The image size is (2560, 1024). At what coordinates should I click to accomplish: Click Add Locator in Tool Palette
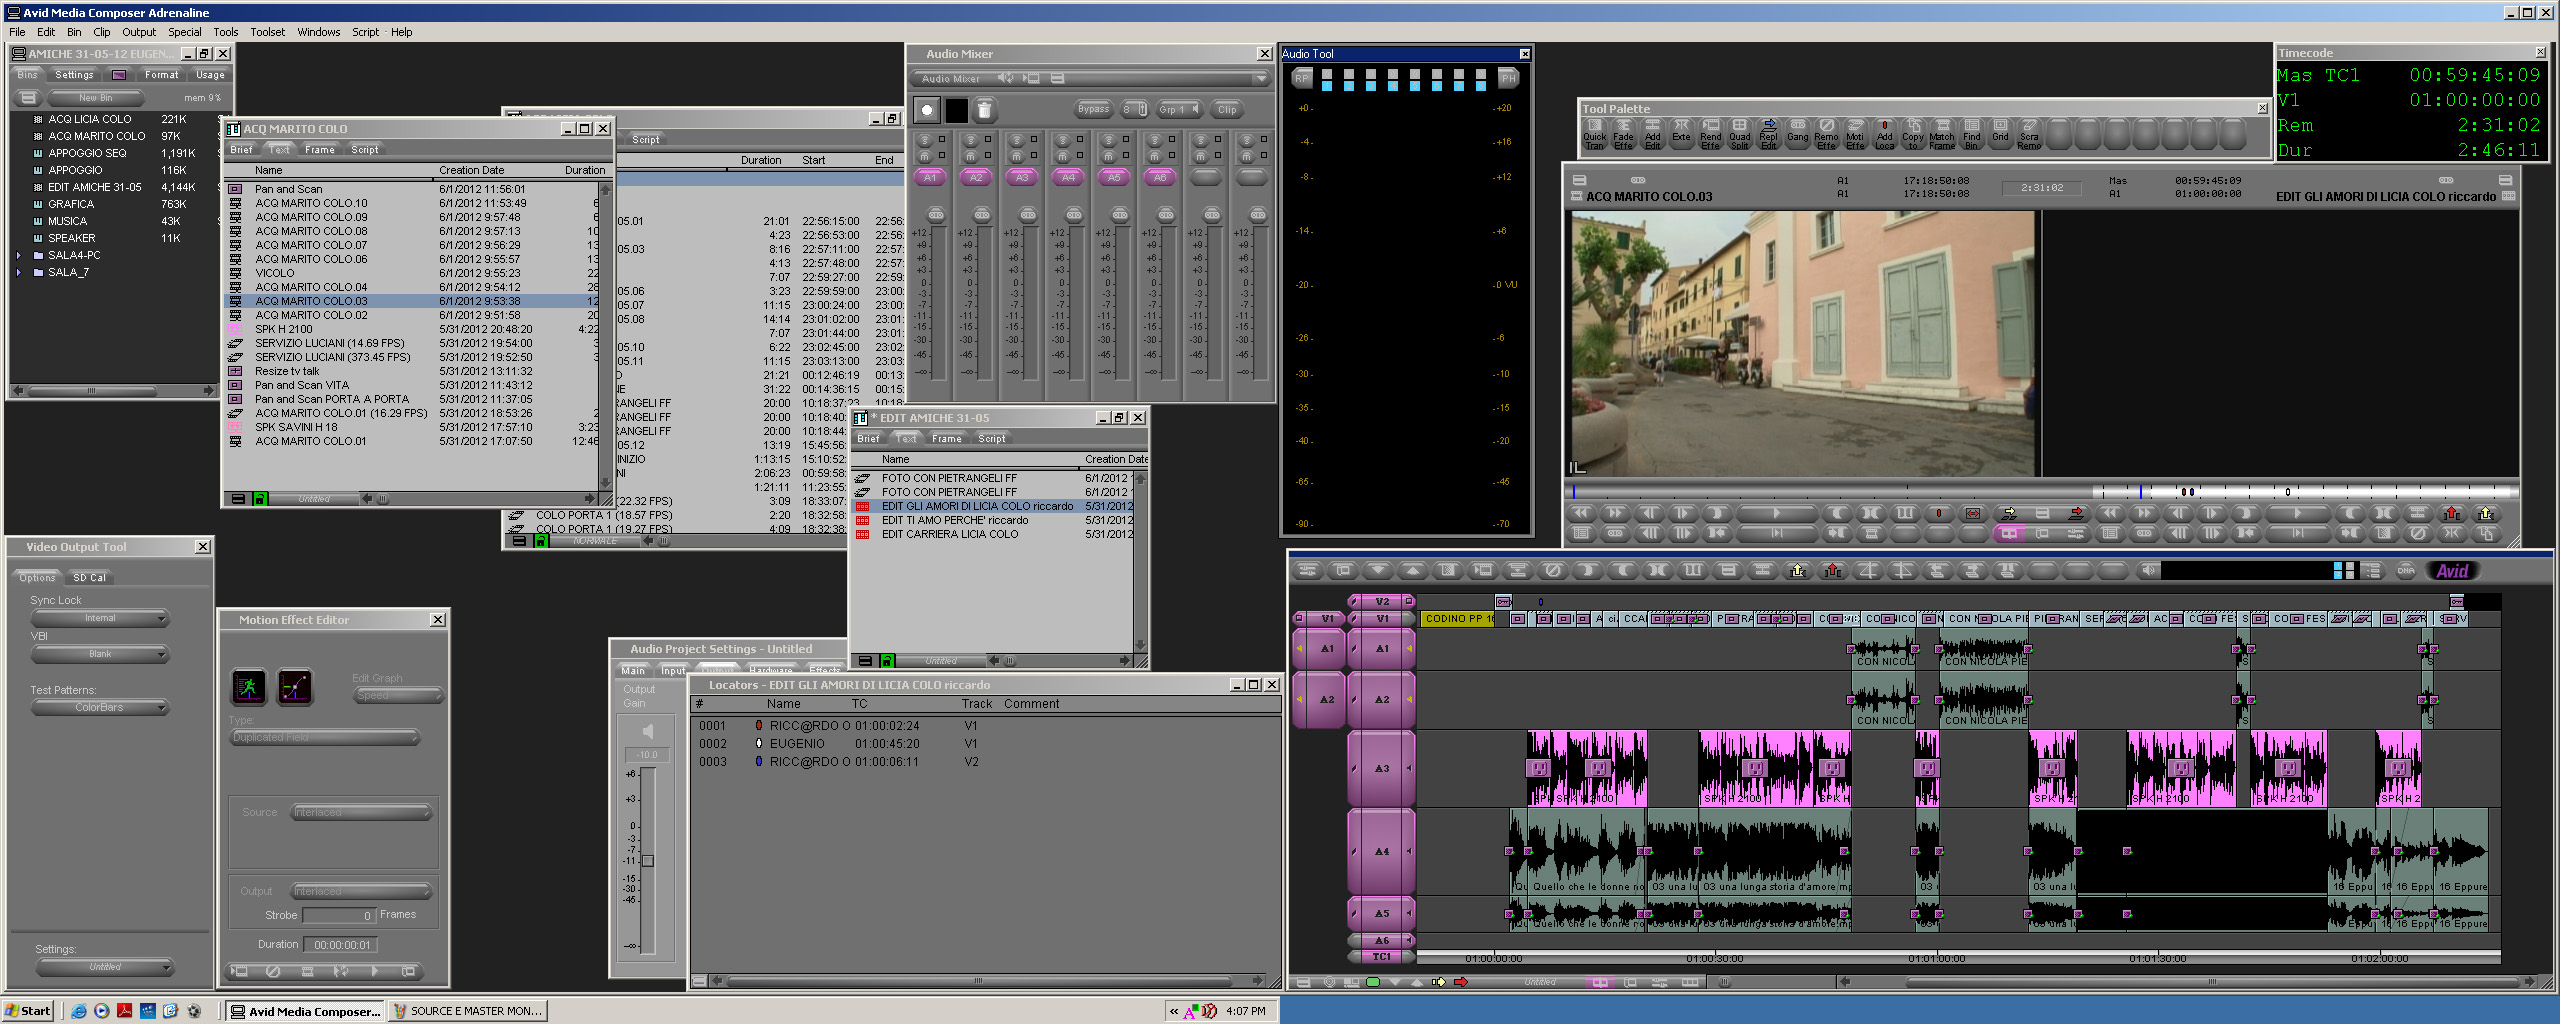coord(1884,133)
